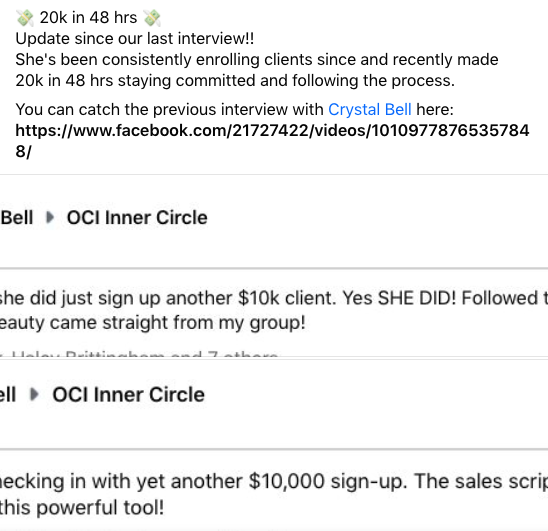548x531 pixels.
Task: Click the arrow icon in the lower post header
Action: point(34,395)
